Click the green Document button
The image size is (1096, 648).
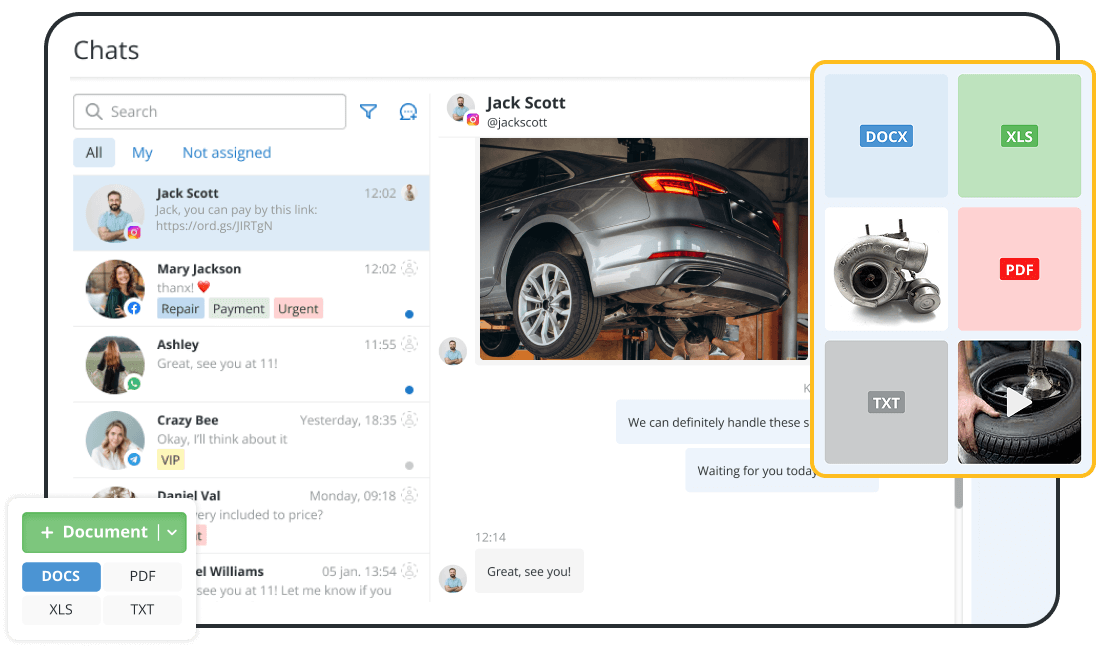pyautogui.click(x=96, y=532)
